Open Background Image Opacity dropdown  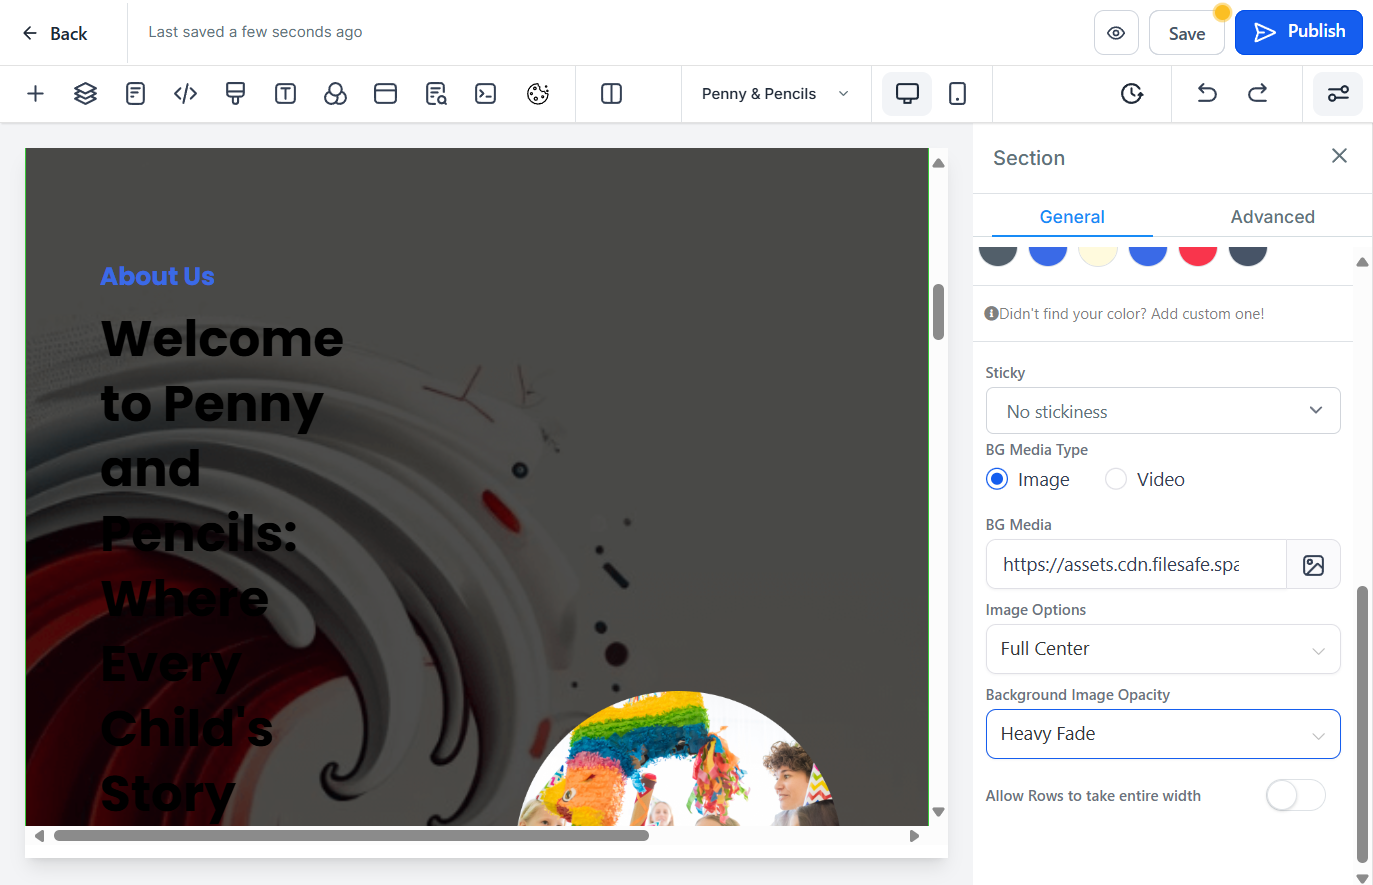[x=1163, y=734]
